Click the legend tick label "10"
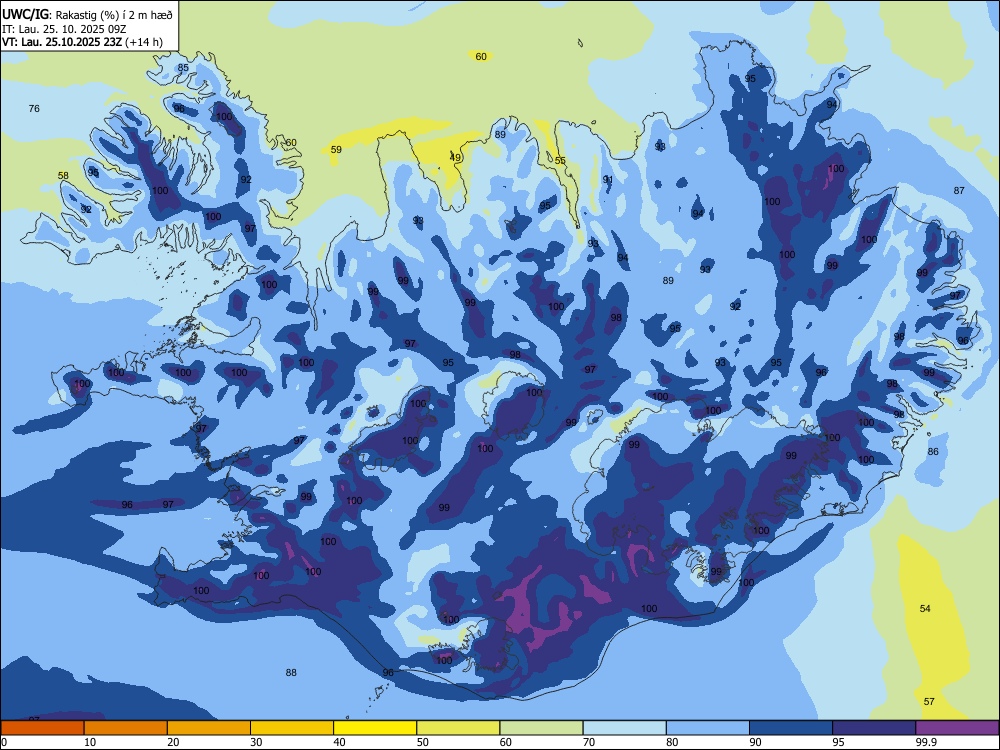Image resolution: width=1000 pixels, height=750 pixels. (90, 742)
